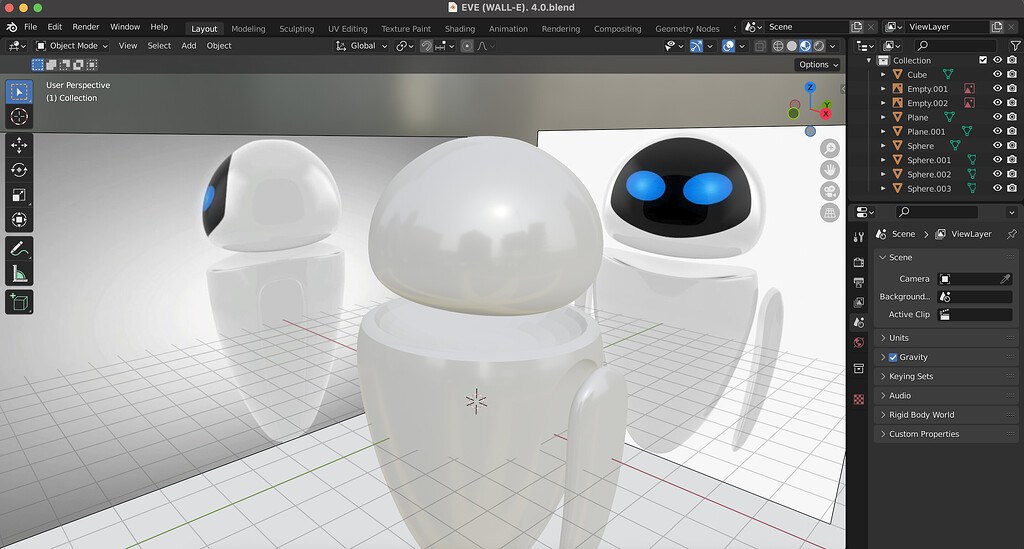Switch orthographic/perspective grid icon
The width and height of the screenshot is (1024, 549).
pos(829,213)
